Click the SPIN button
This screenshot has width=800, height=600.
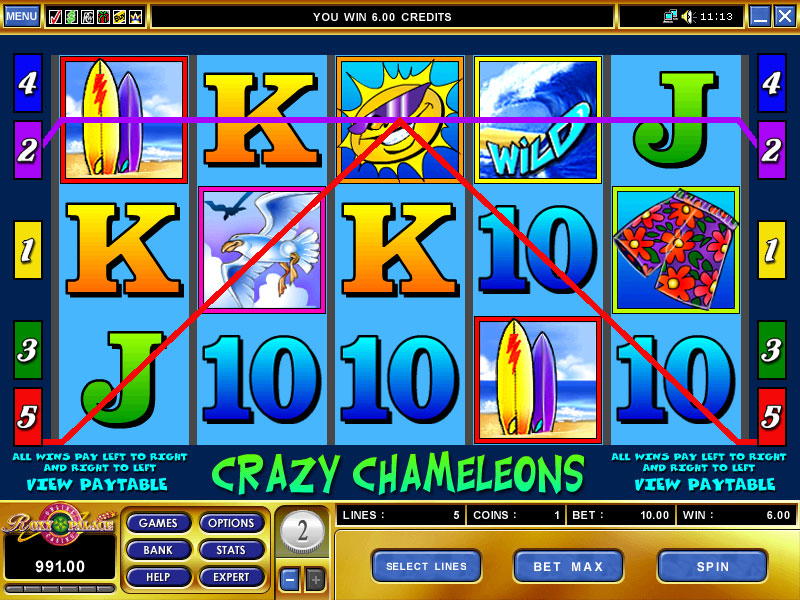(712, 566)
